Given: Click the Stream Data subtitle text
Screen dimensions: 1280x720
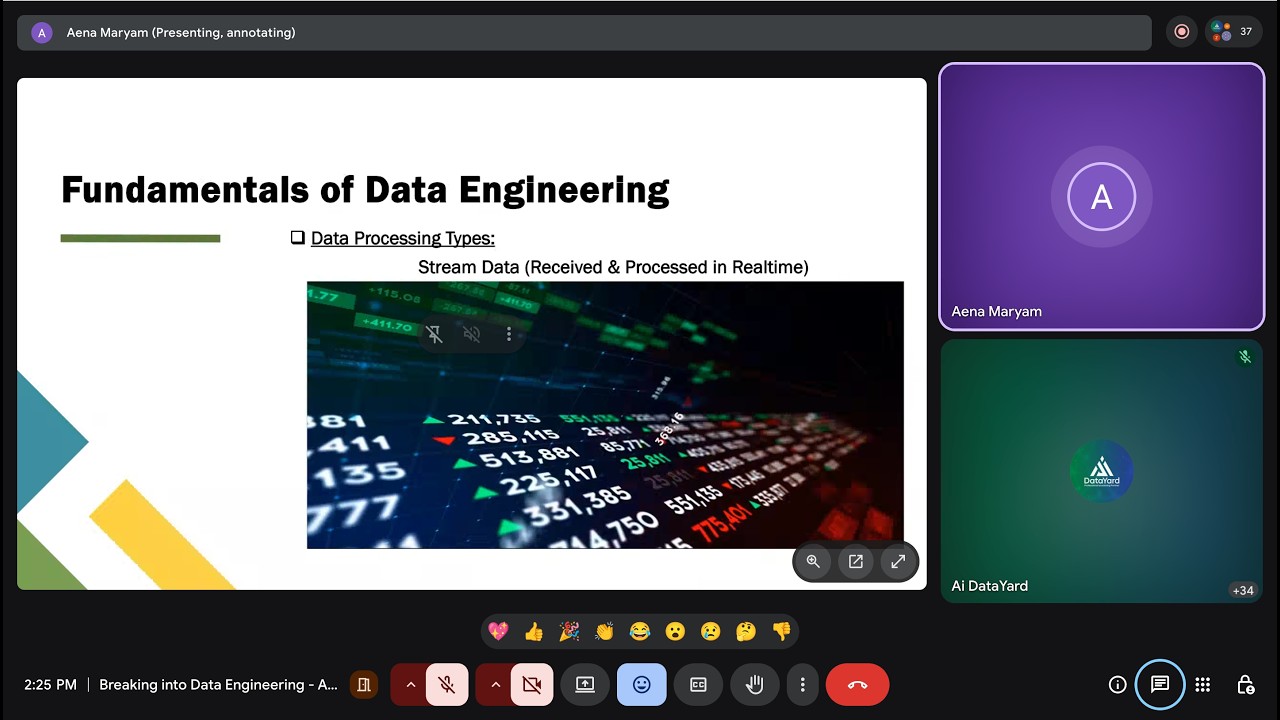Looking at the screenshot, I should click(x=613, y=267).
